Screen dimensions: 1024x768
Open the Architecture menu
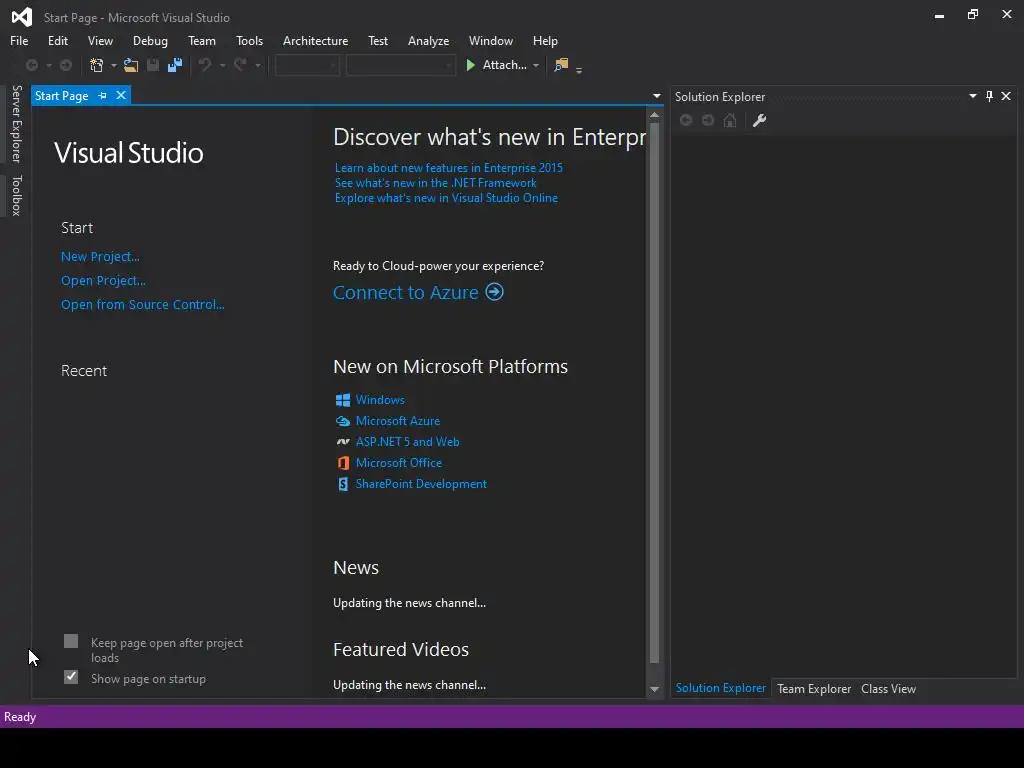pyautogui.click(x=315, y=40)
